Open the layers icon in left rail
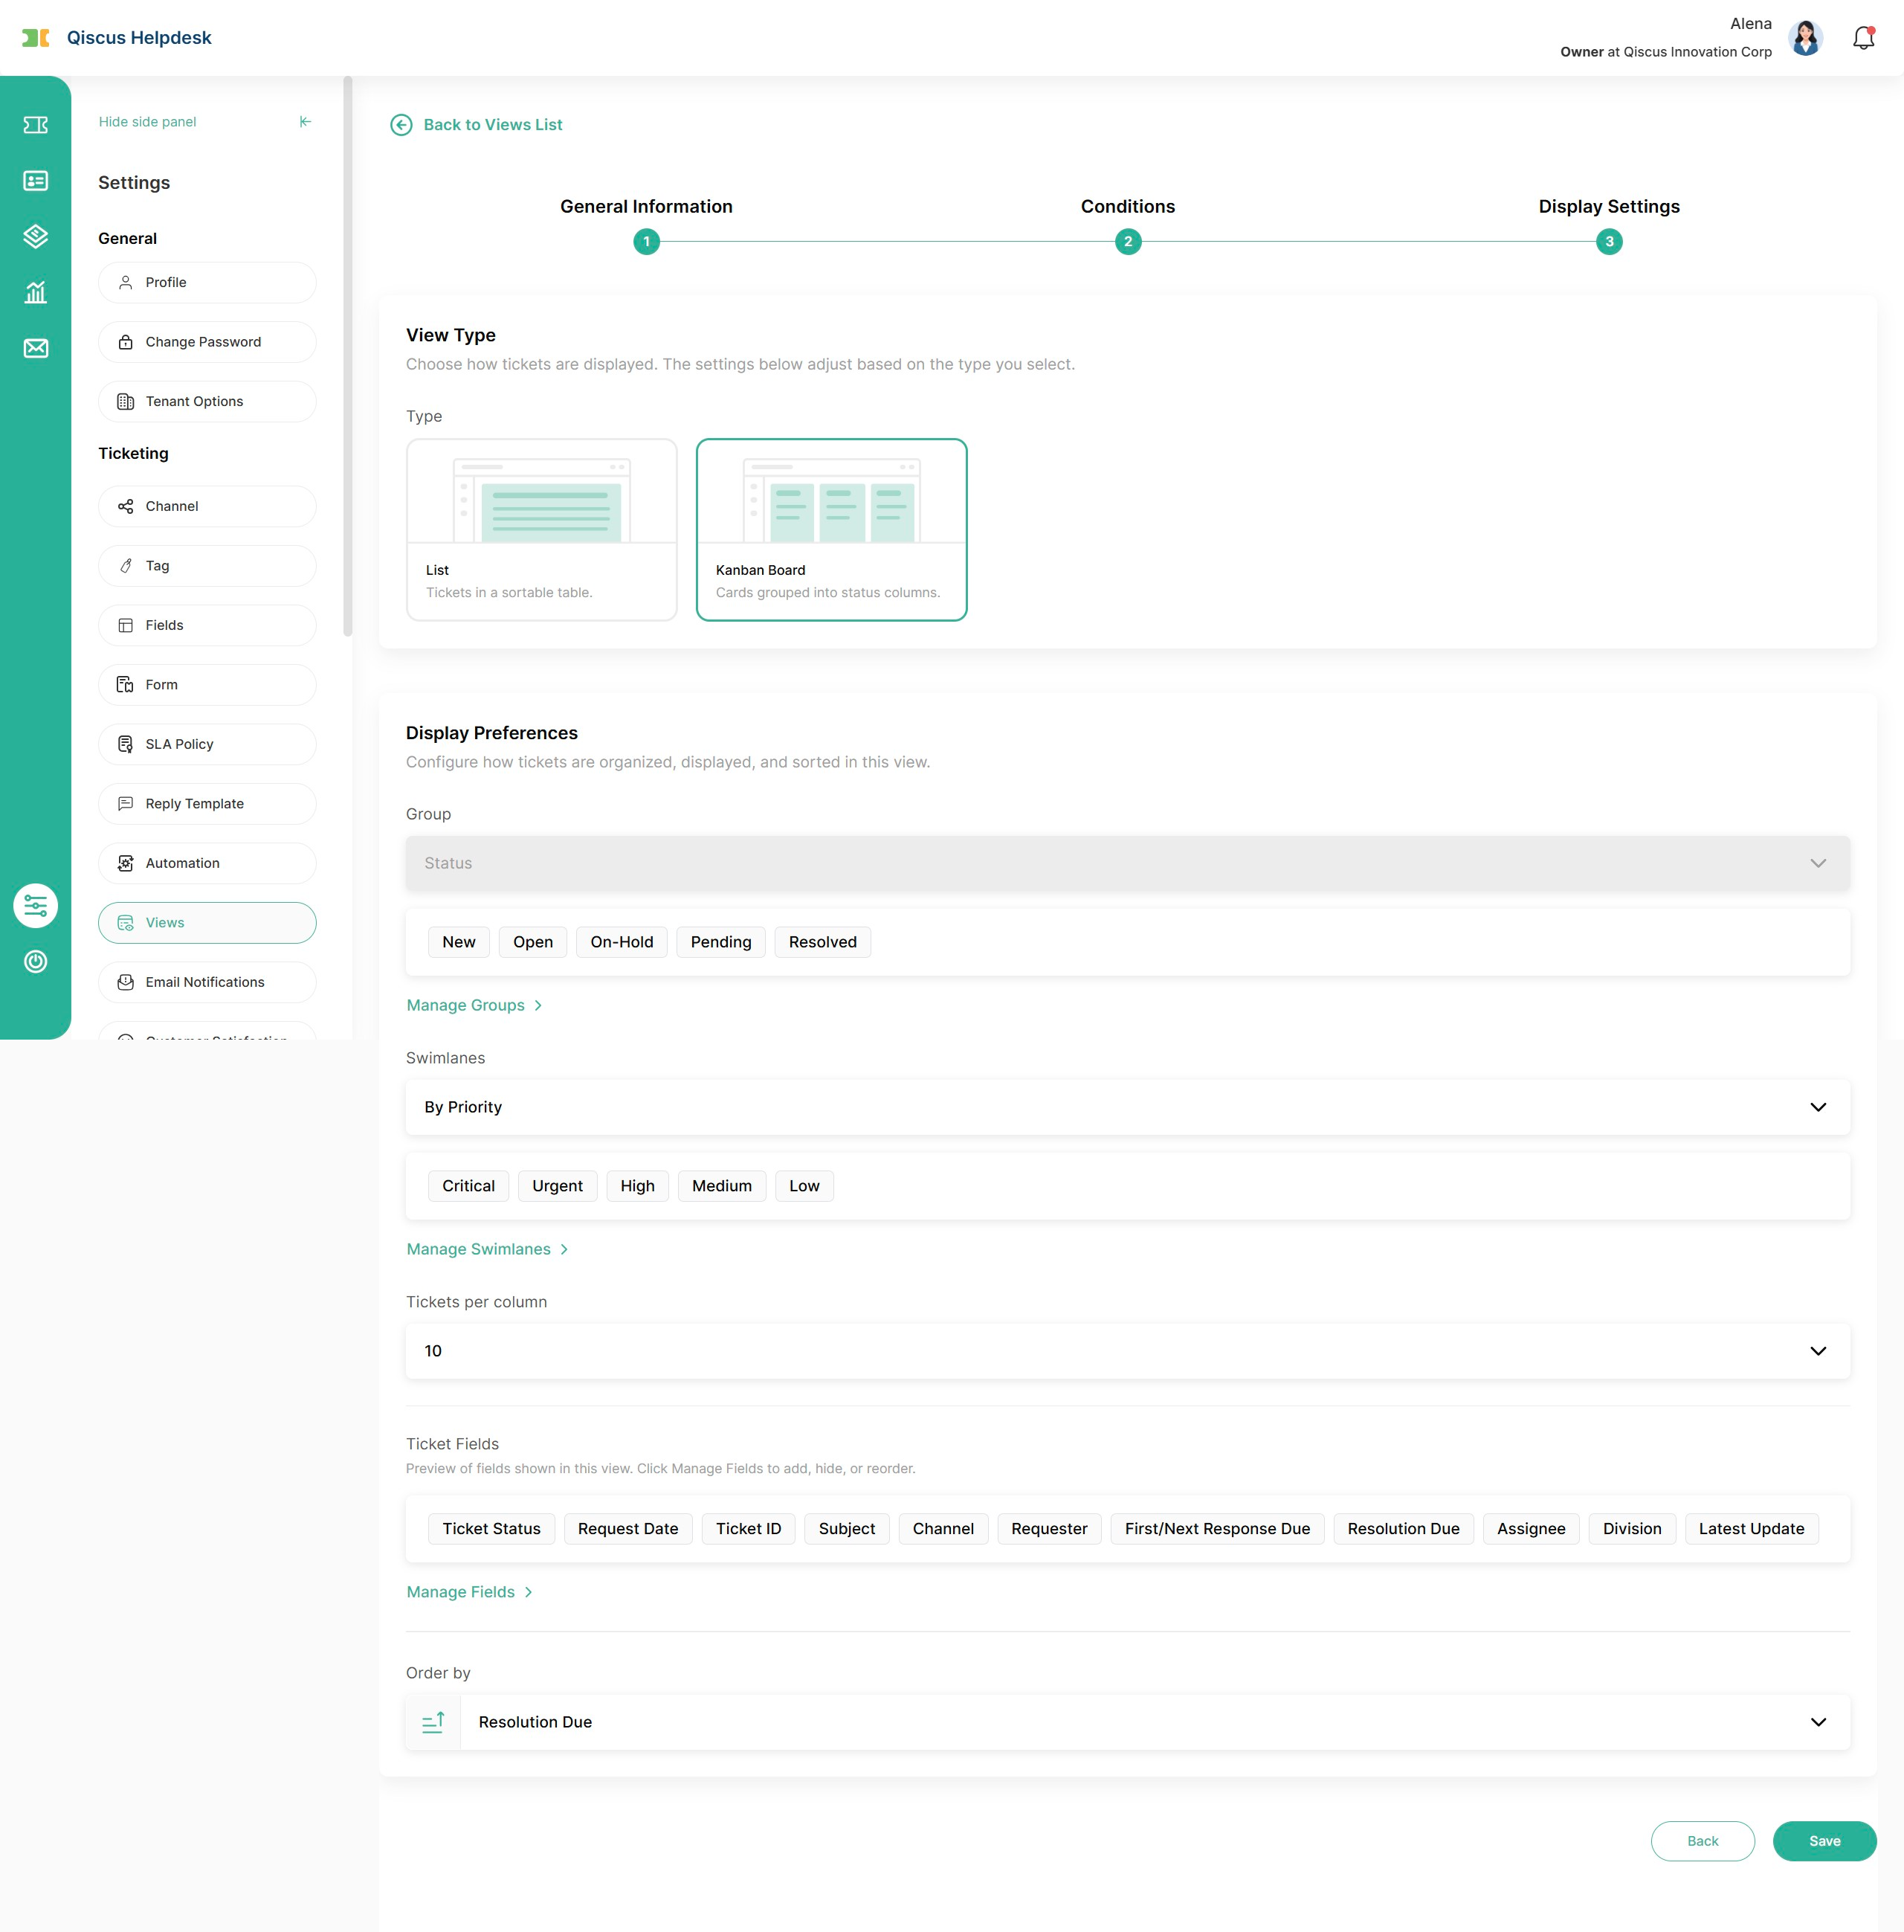Screen dimensions: 1904x1932 point(35,236)
